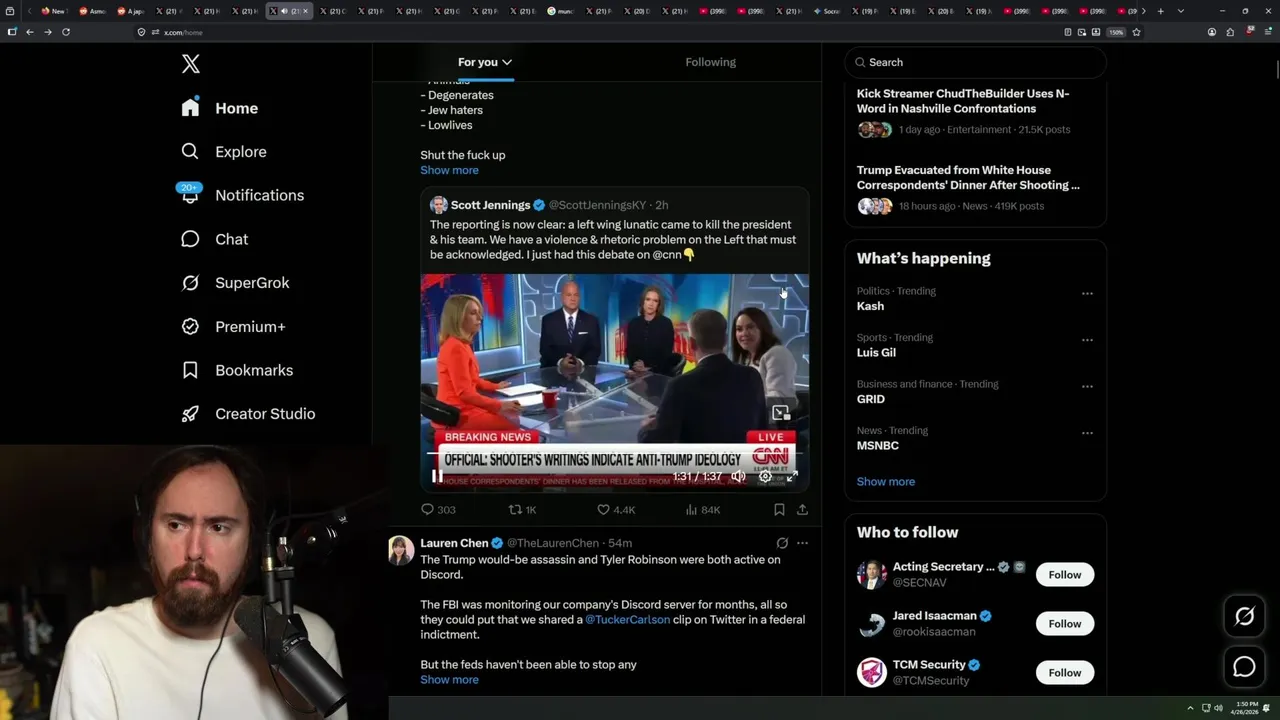Image resolution: width=1280 pixels, height=720 pixels.
Task: Enable picture-in-picture on the CNN video
Action: tap(781, 413)
